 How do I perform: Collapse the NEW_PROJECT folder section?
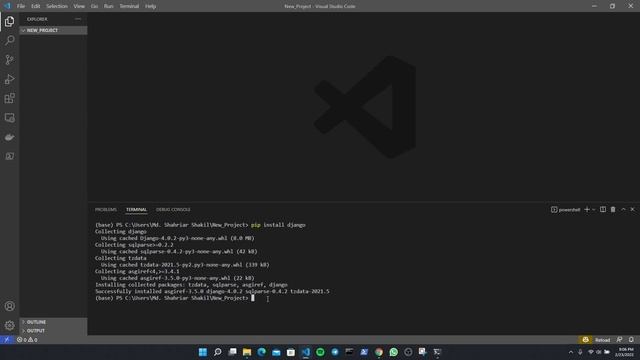point(53,30)
